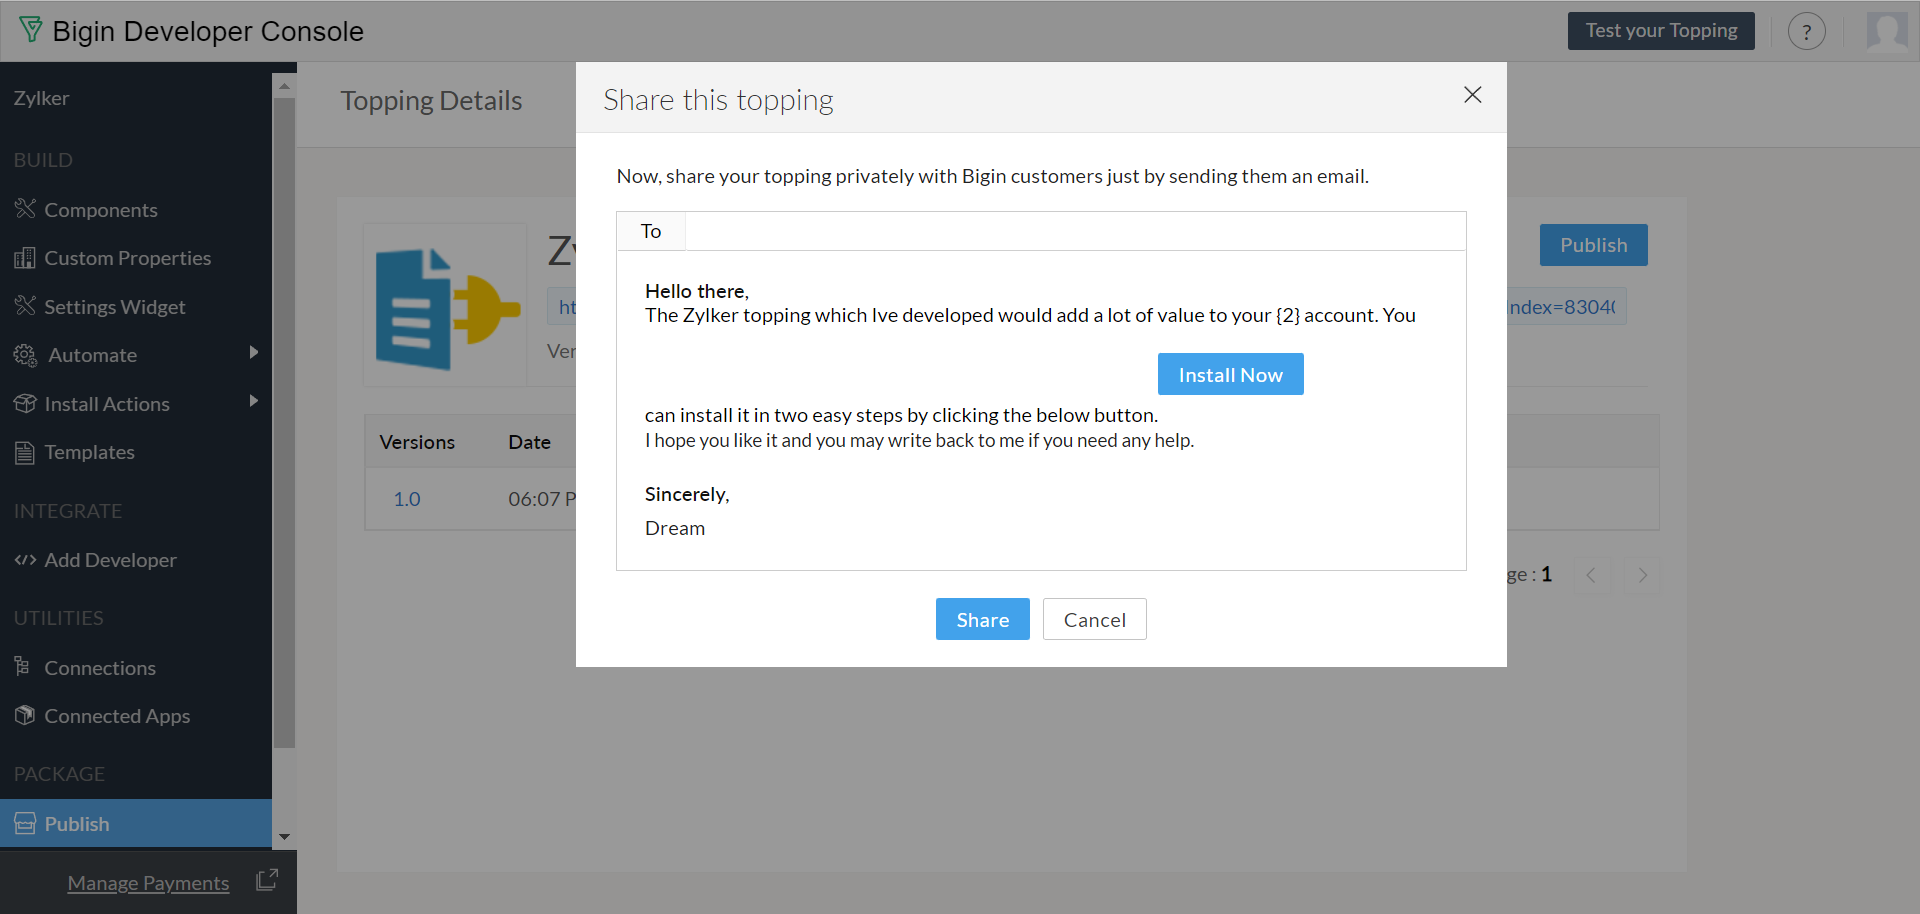Click the 'To' label in the recipient row
The image size is (1920, 914).
651,231
